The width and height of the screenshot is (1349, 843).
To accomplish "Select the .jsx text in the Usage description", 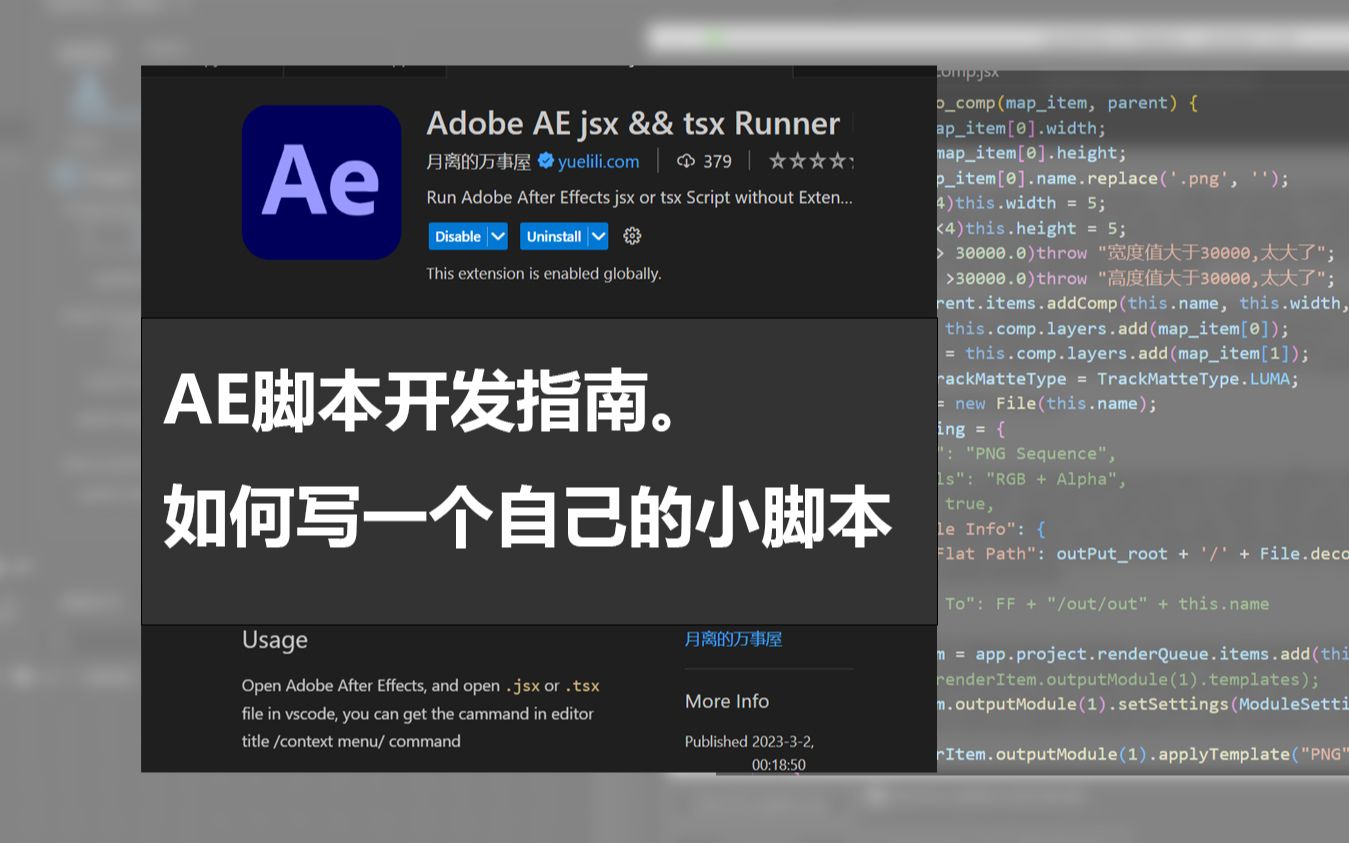I will pos(523,686).
